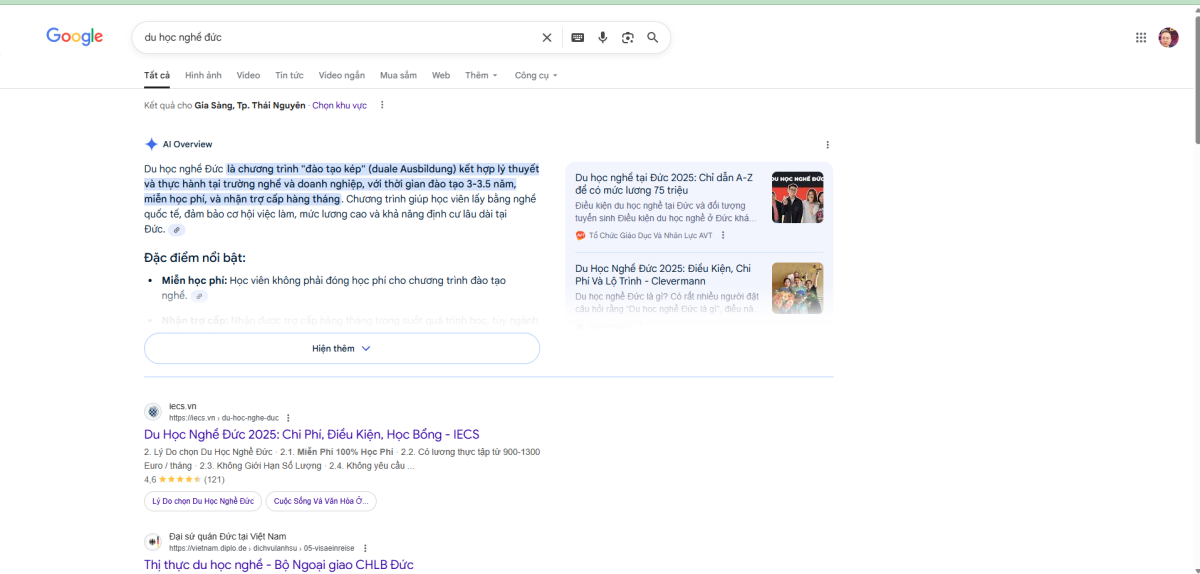Click the AI Overview sparkle icon

tap(151, 144)
